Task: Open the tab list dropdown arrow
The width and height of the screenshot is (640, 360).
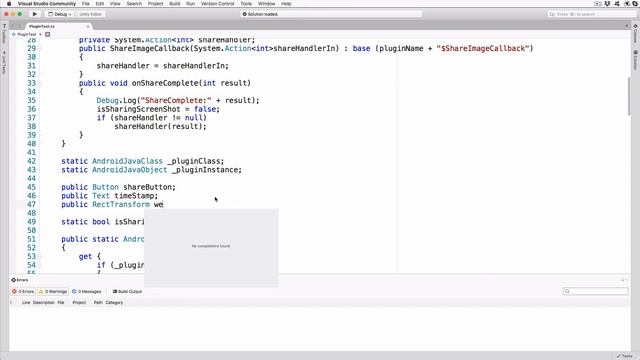Action: [627, 26]
